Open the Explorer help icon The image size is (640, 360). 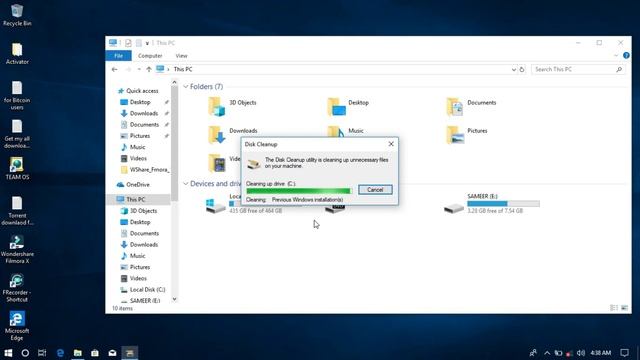[626, 56]
